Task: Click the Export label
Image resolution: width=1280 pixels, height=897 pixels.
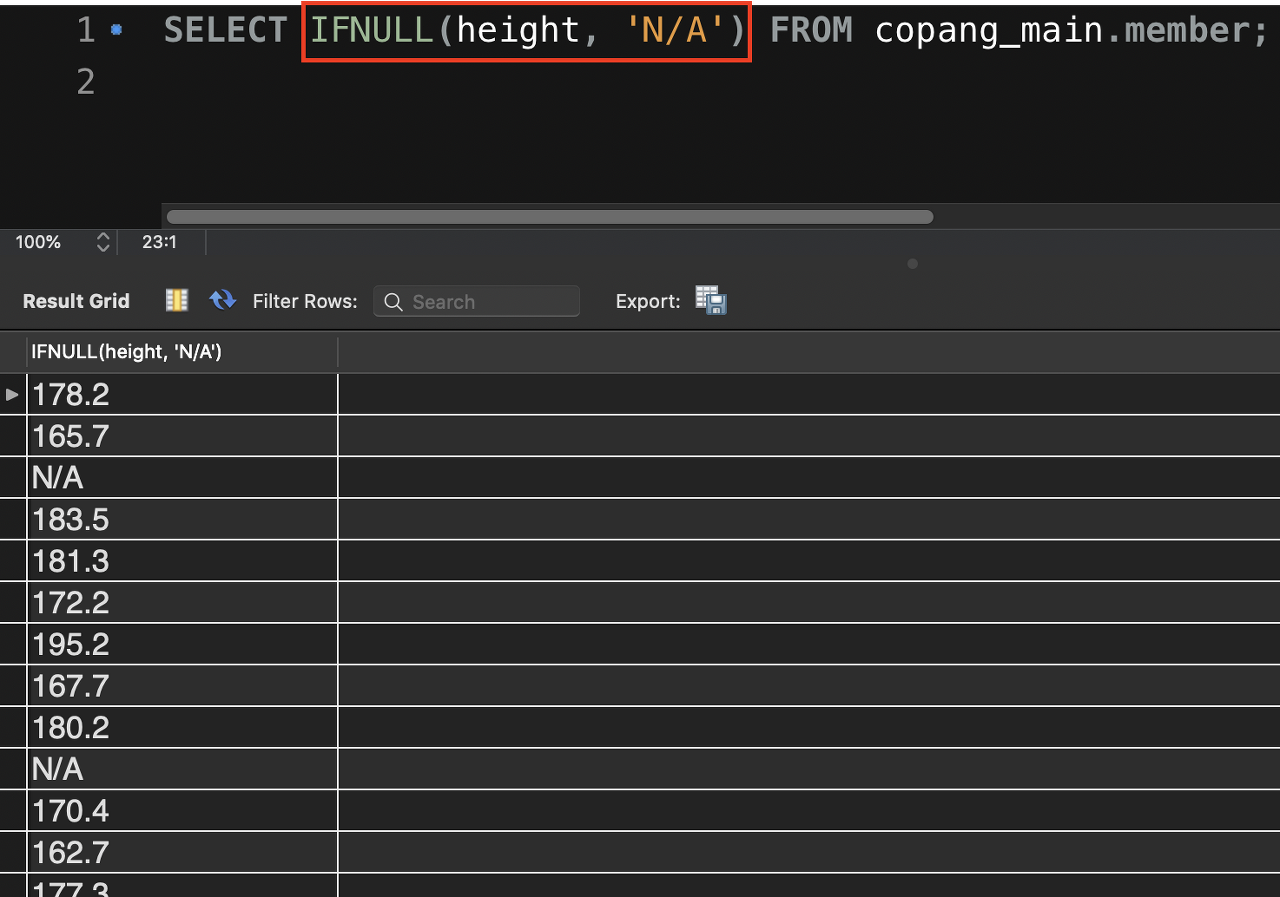Action: coord(648,301)
